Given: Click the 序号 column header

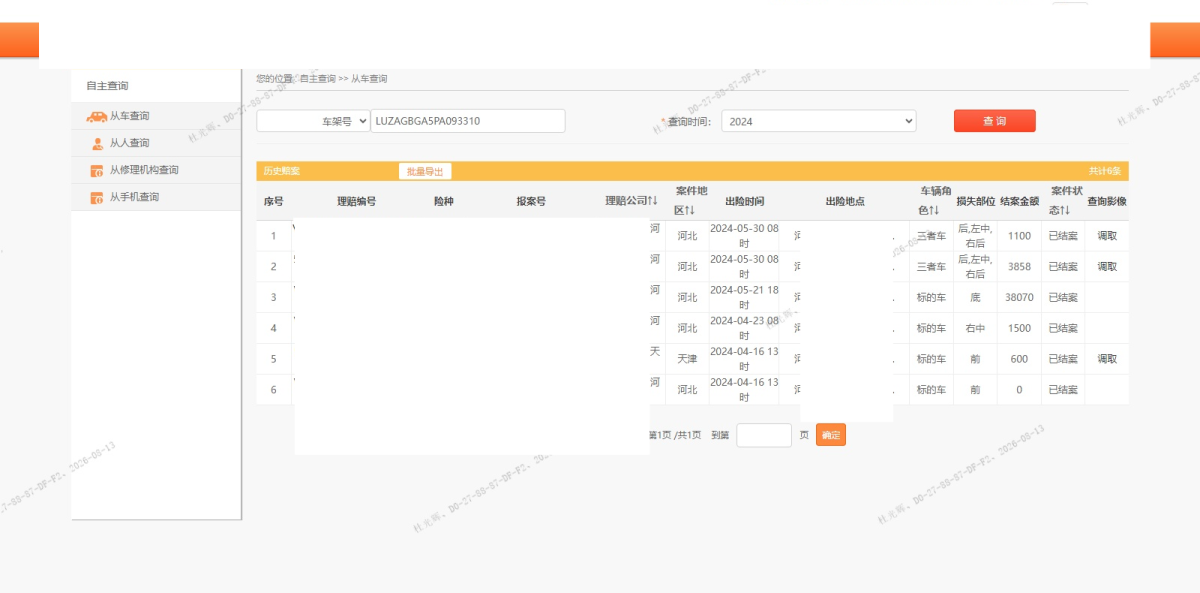Looking at the screenshot, I should [274, 201].
